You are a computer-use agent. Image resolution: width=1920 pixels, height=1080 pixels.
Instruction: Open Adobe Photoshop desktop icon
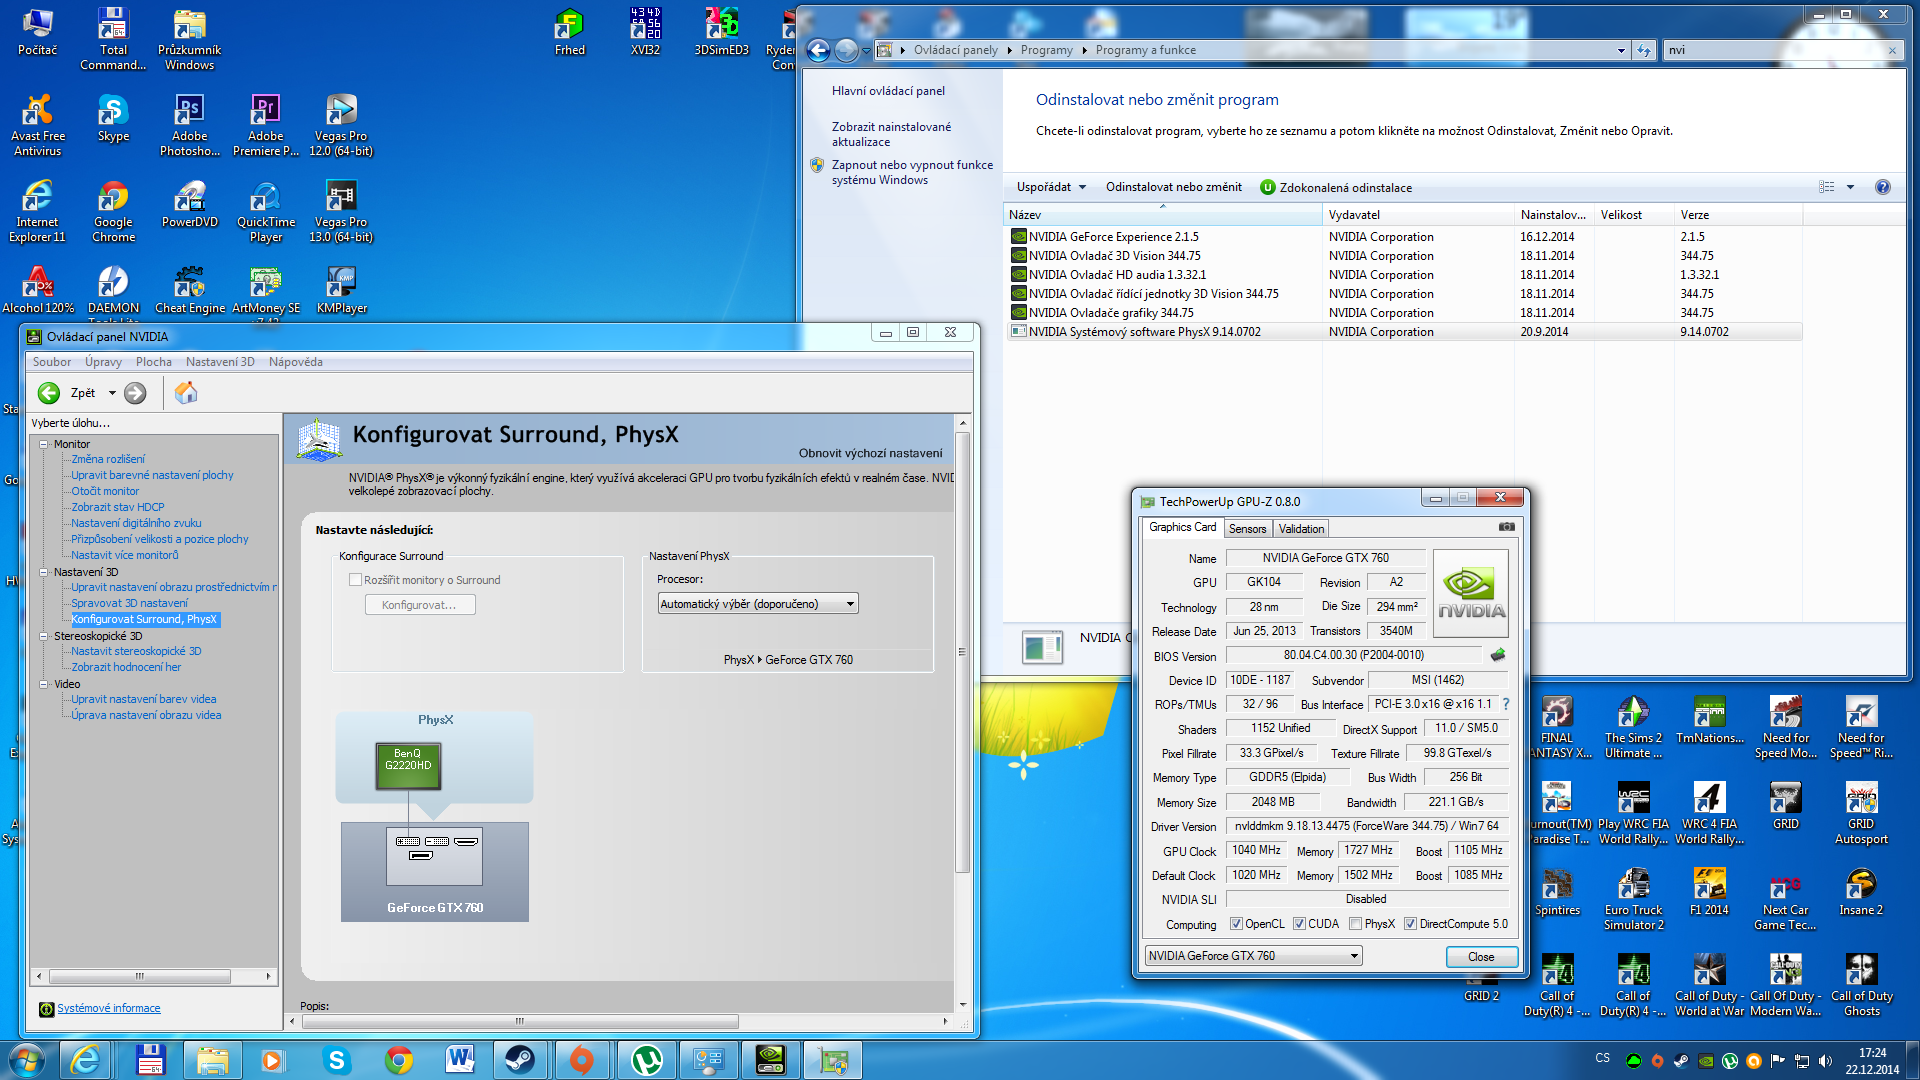tap(190, 126)
